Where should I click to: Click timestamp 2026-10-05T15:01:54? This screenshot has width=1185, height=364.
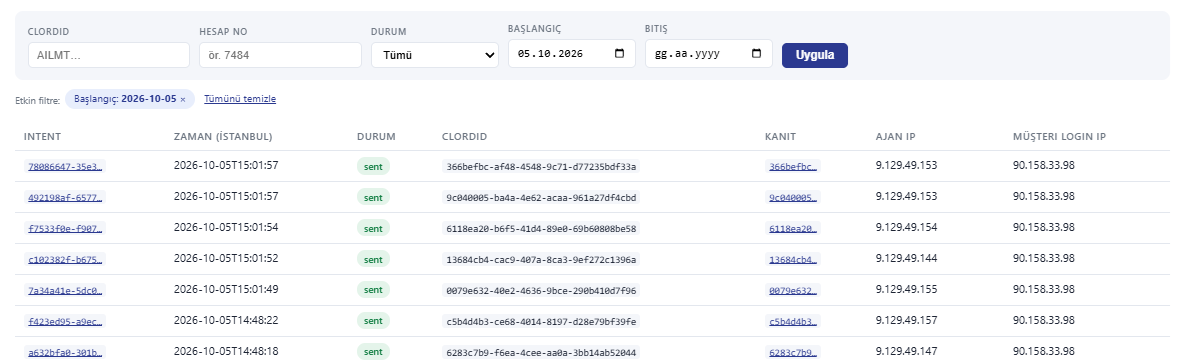(x=226, y=227)
